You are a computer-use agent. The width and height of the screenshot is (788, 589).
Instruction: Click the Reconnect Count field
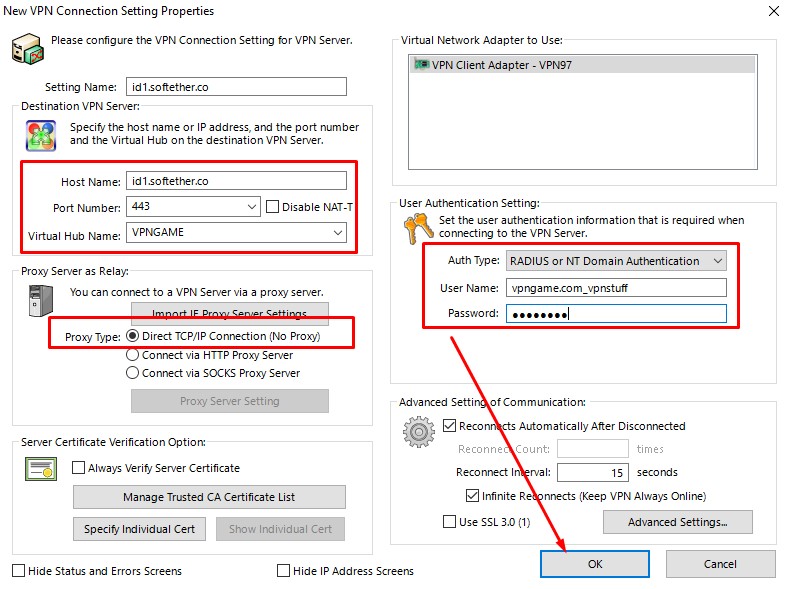point(593,448)
